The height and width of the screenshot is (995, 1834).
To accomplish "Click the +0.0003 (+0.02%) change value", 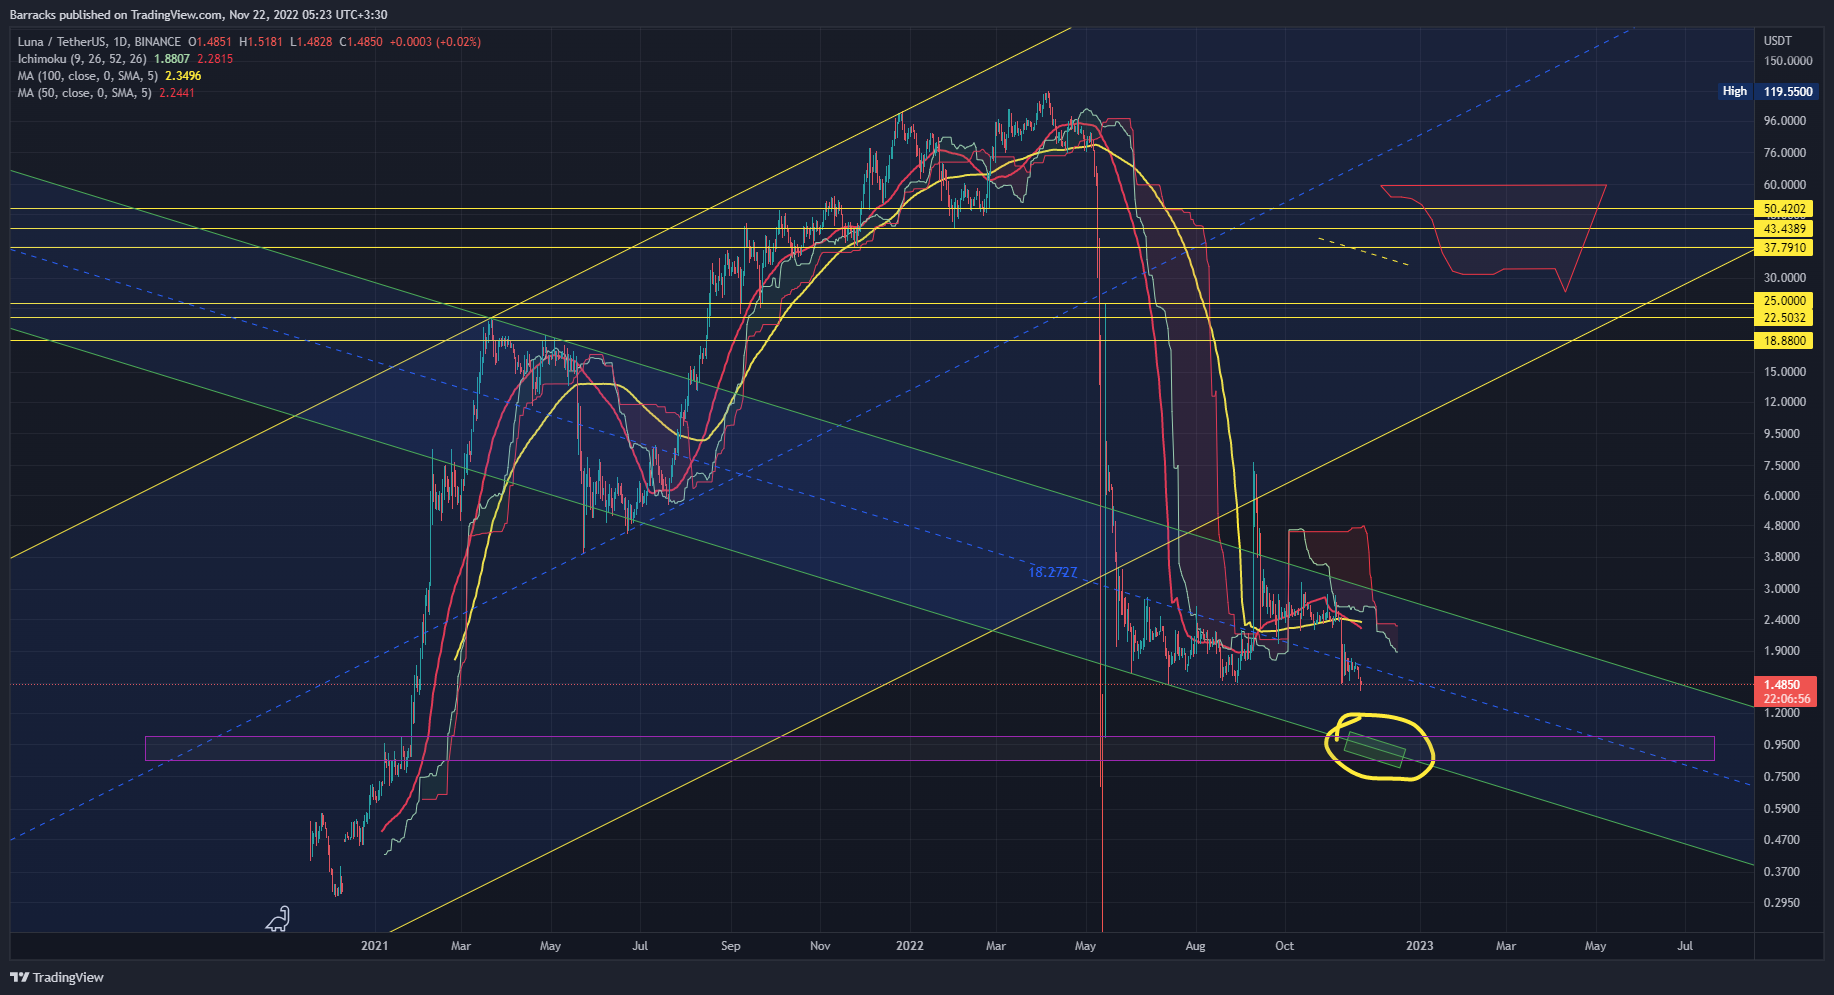I will pos(435,42).
